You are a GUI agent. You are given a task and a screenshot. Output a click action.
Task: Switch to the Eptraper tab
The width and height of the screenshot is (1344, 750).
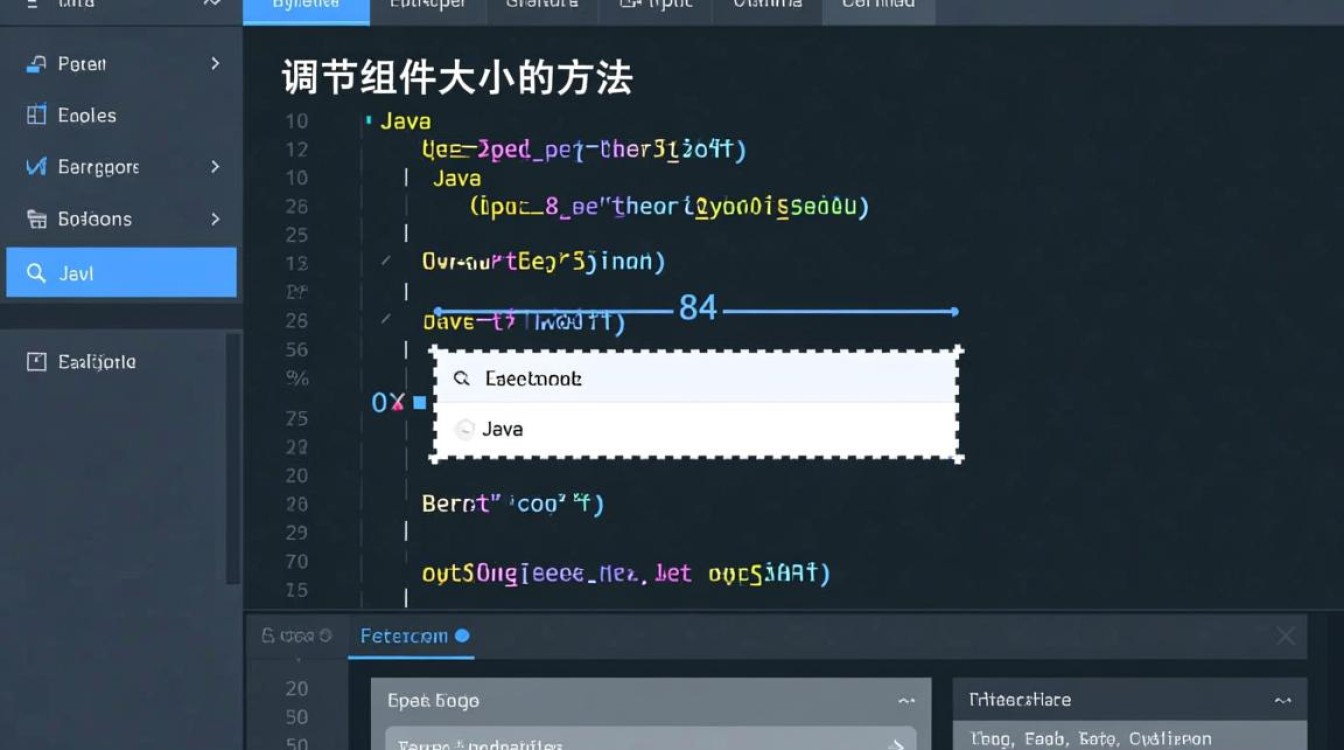tap(428, 4)
